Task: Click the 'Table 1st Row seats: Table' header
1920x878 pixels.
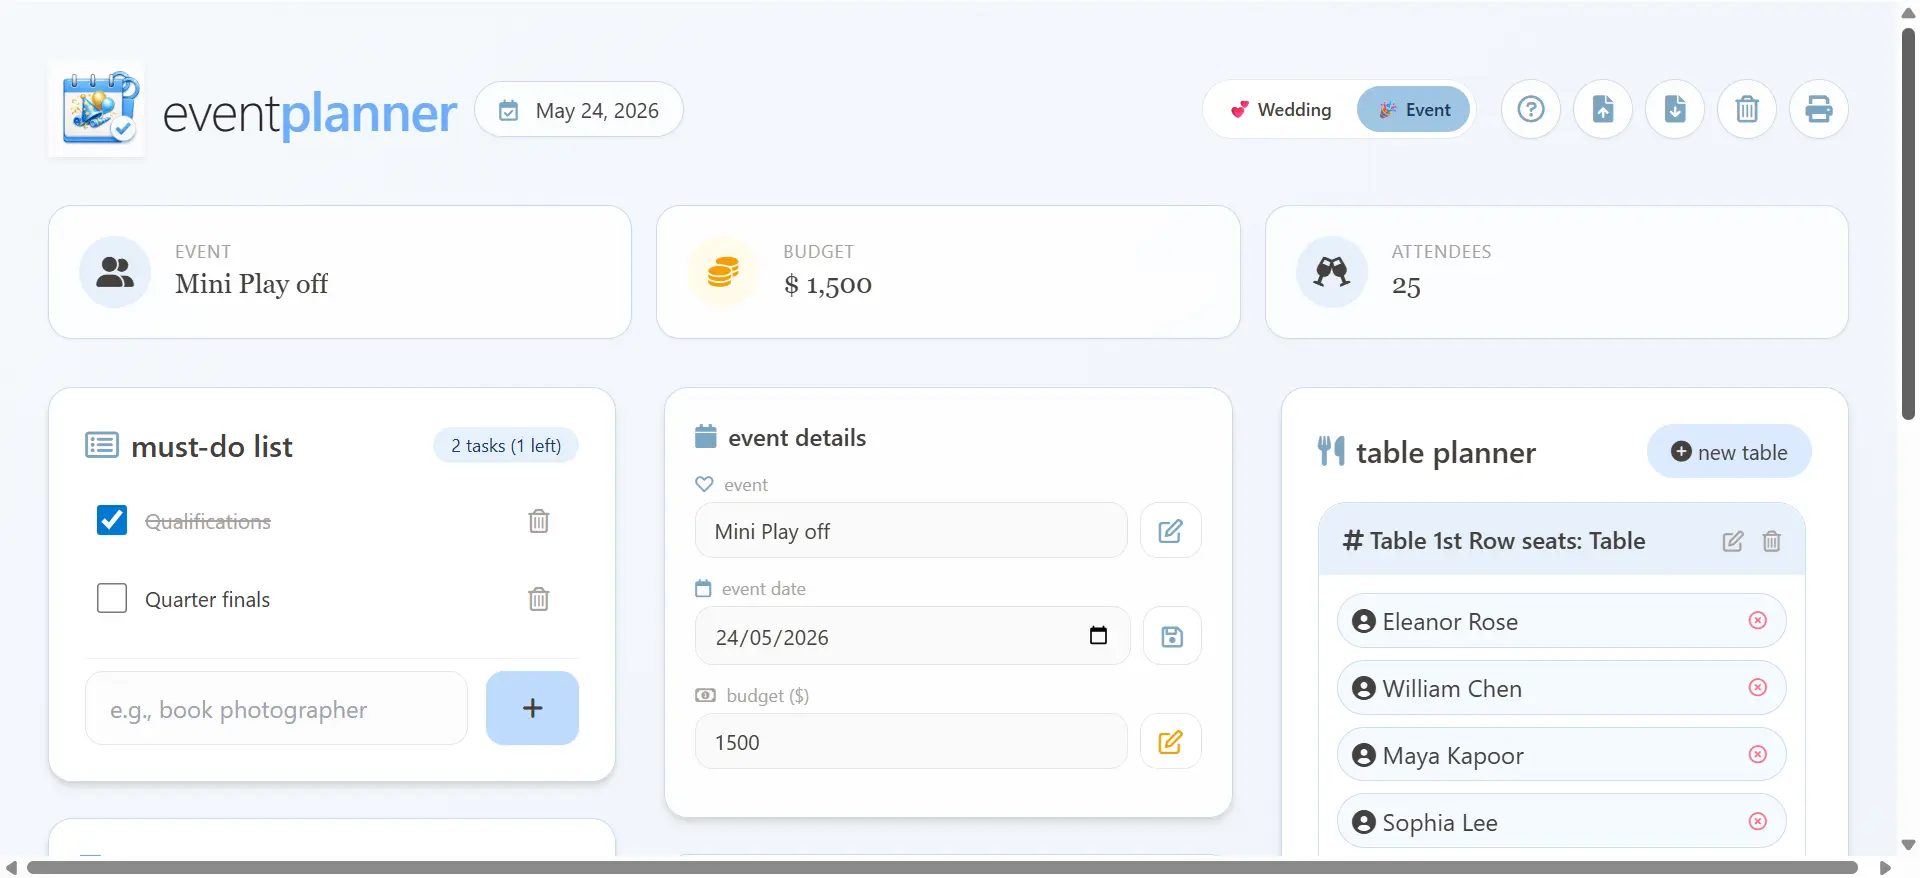Action: (1507, 541)
